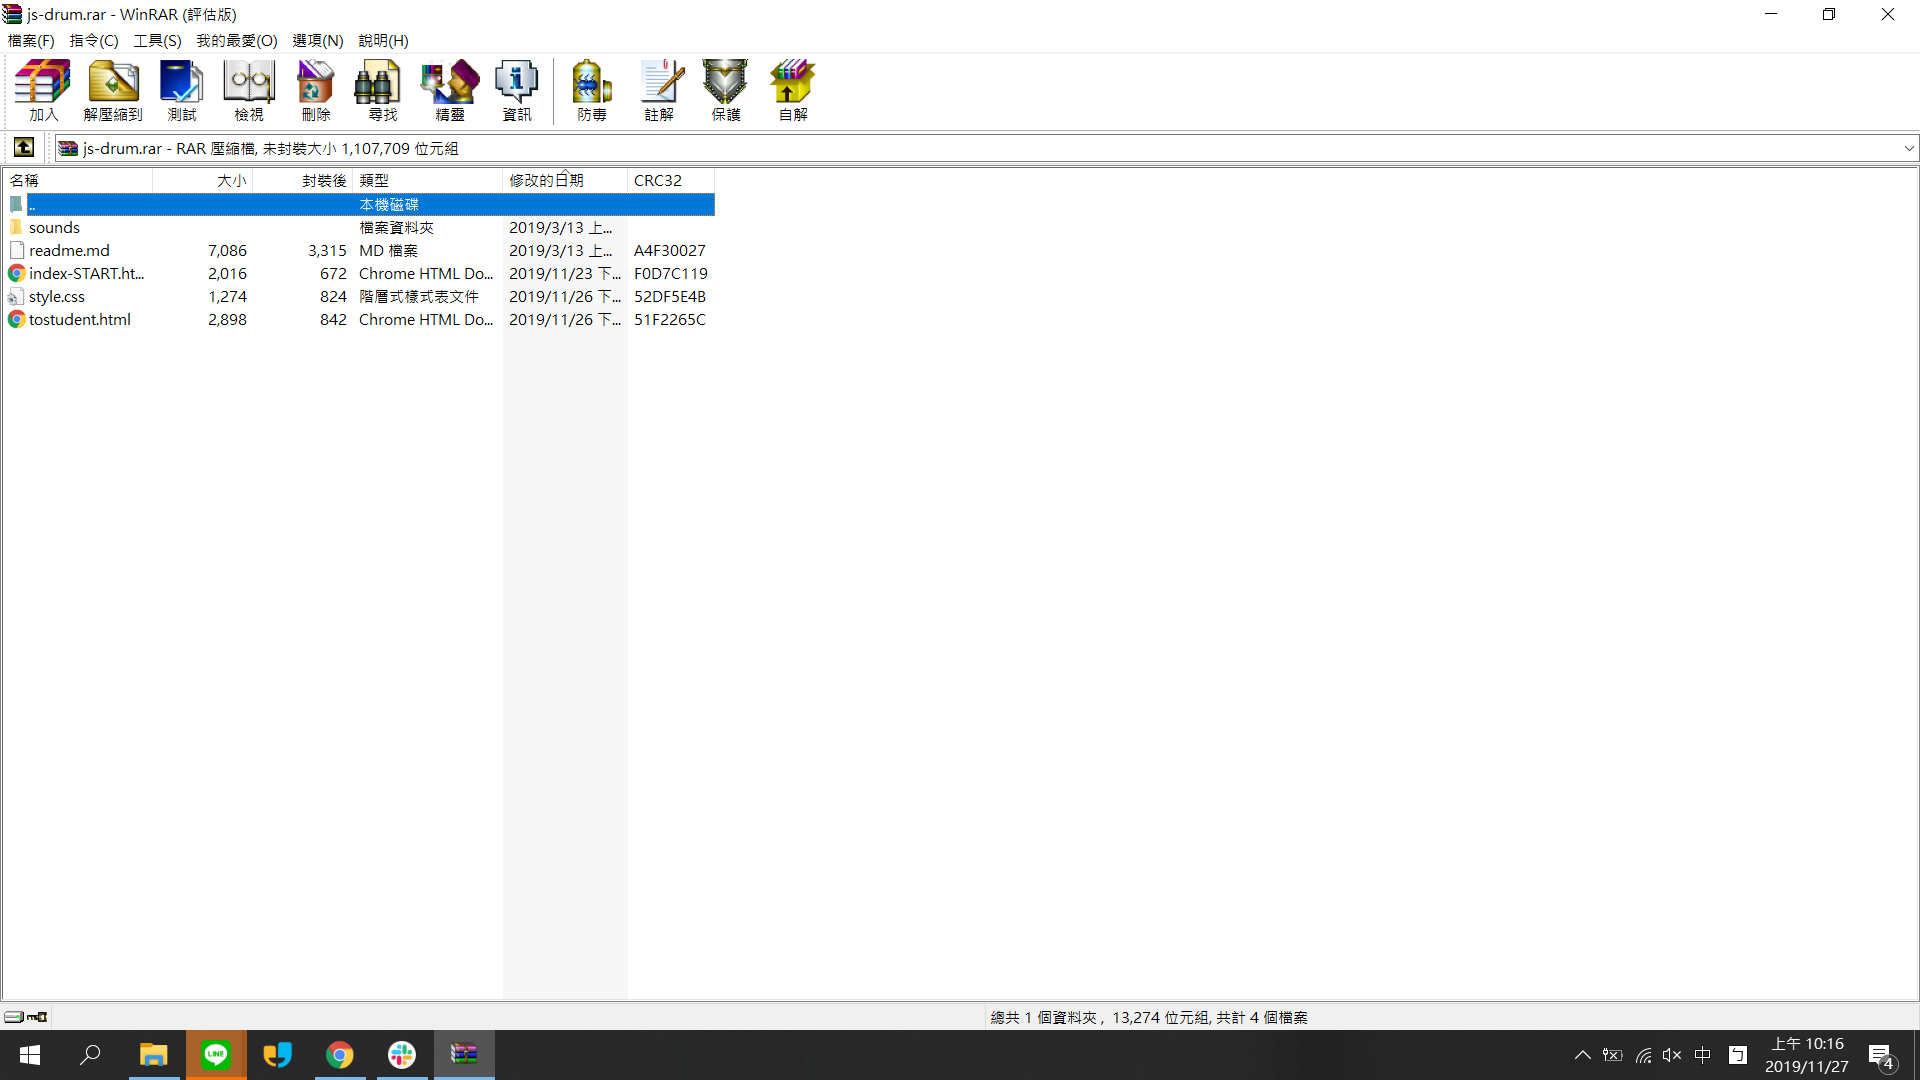Viewport: 1920px width, 1080px height.
Task: Show archive Info (資訊) icon
Action: pos(517,90)
